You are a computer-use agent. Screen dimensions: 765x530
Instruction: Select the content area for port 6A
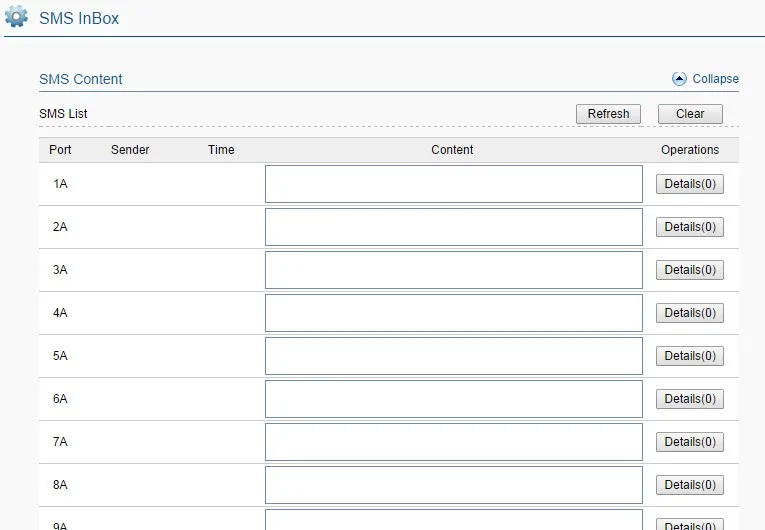pyautogui.click(x=453, y=399)
